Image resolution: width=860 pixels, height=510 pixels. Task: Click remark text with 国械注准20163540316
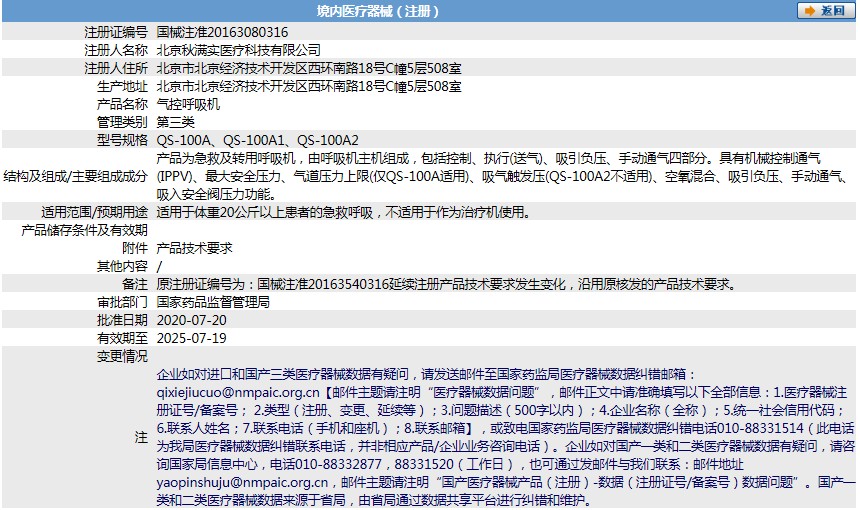(x=447, y=285)
